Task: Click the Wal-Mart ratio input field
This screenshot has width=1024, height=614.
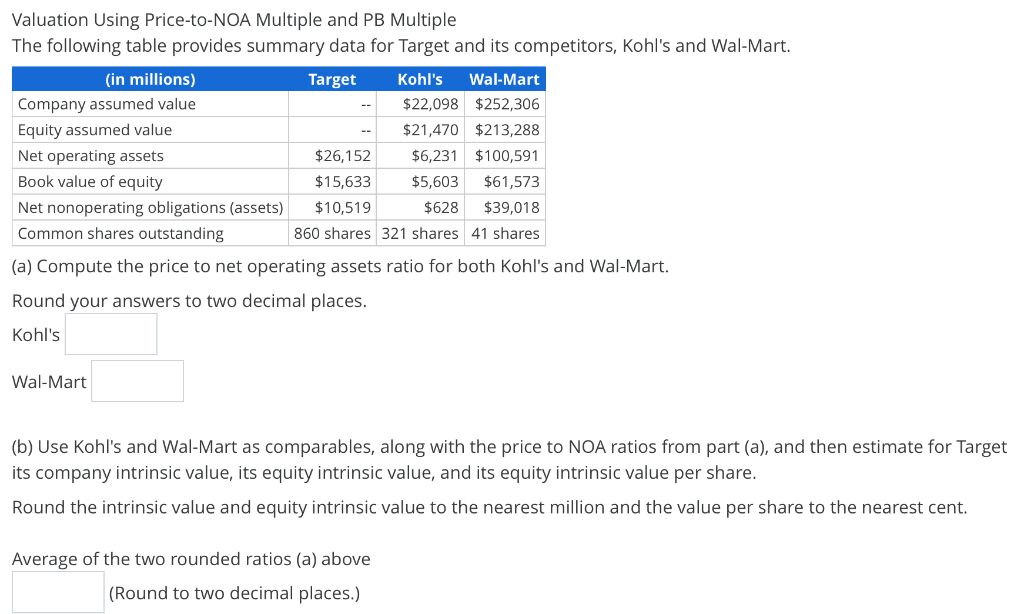Action: (x=137, y=380)
